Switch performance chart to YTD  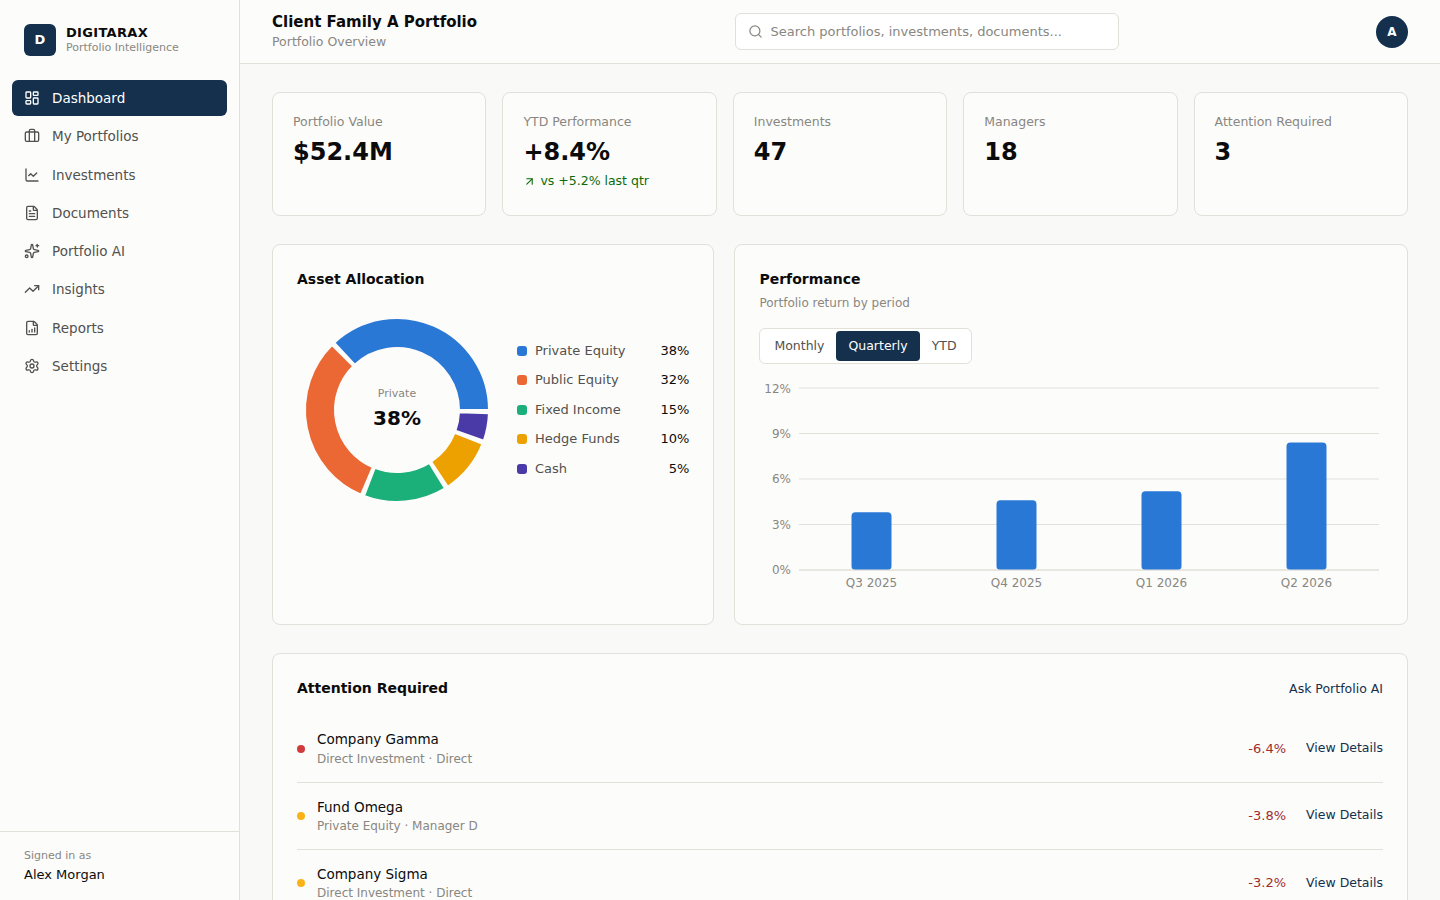pos(944,346)
